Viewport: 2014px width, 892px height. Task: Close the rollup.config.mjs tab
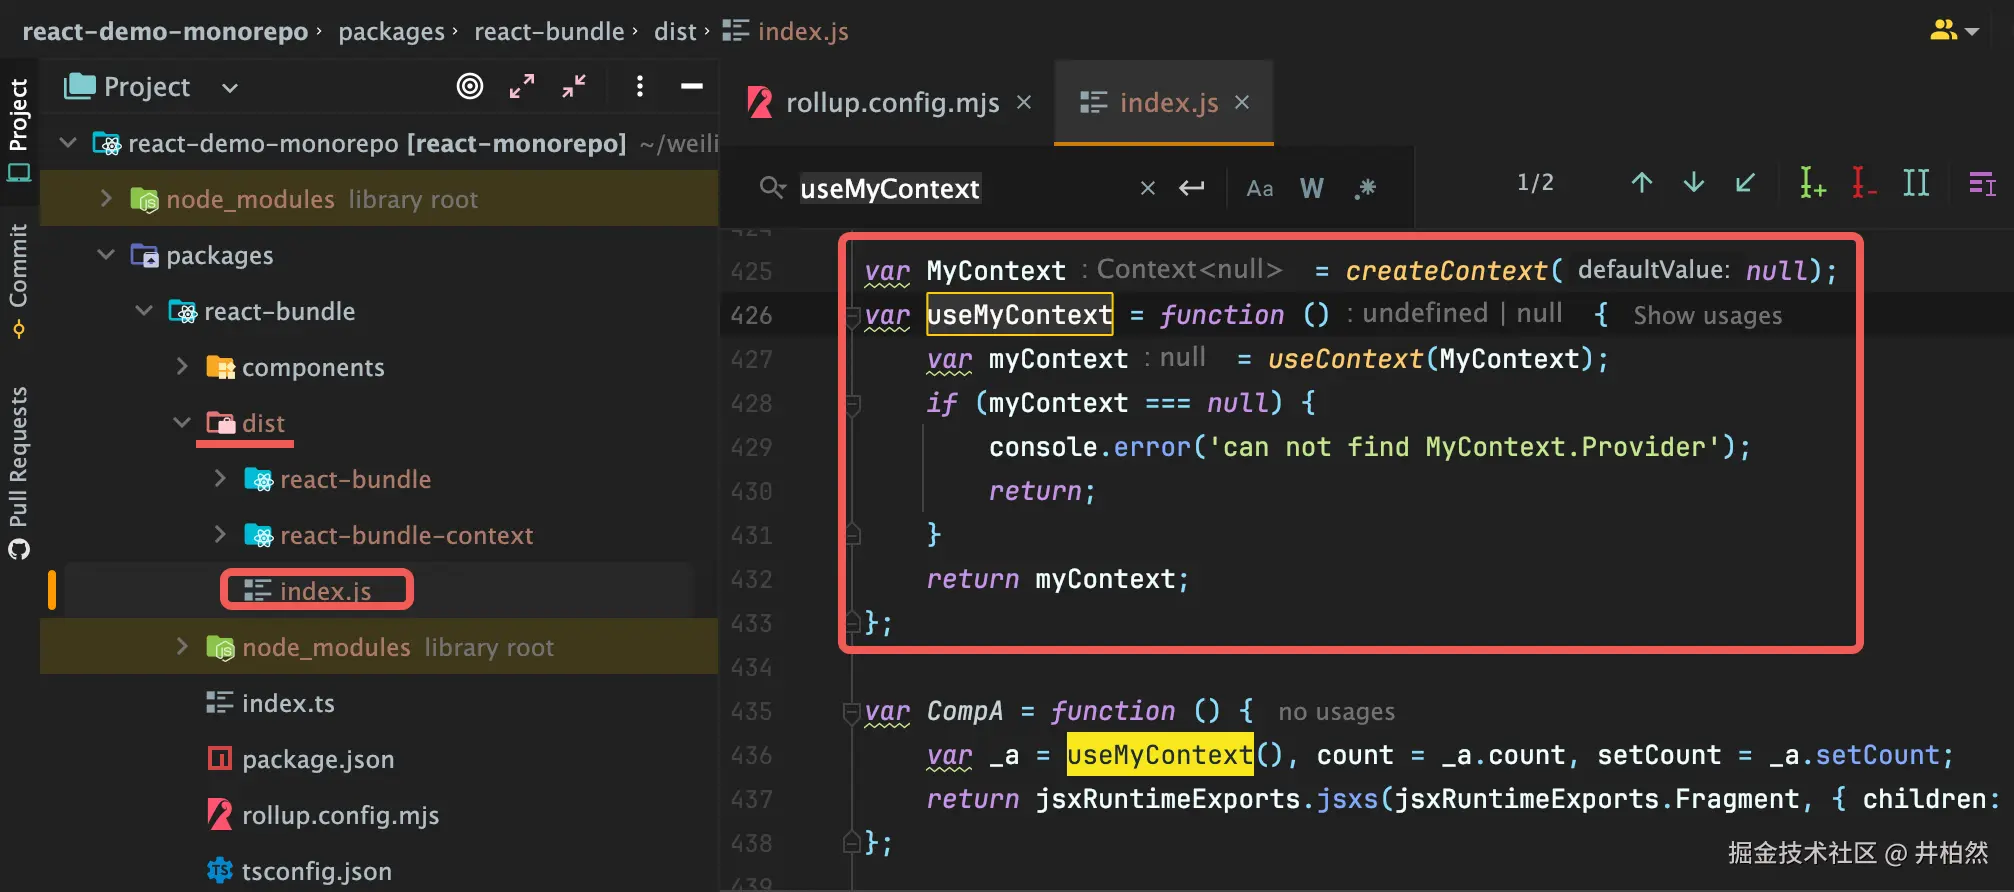(x=1024, y=102)
